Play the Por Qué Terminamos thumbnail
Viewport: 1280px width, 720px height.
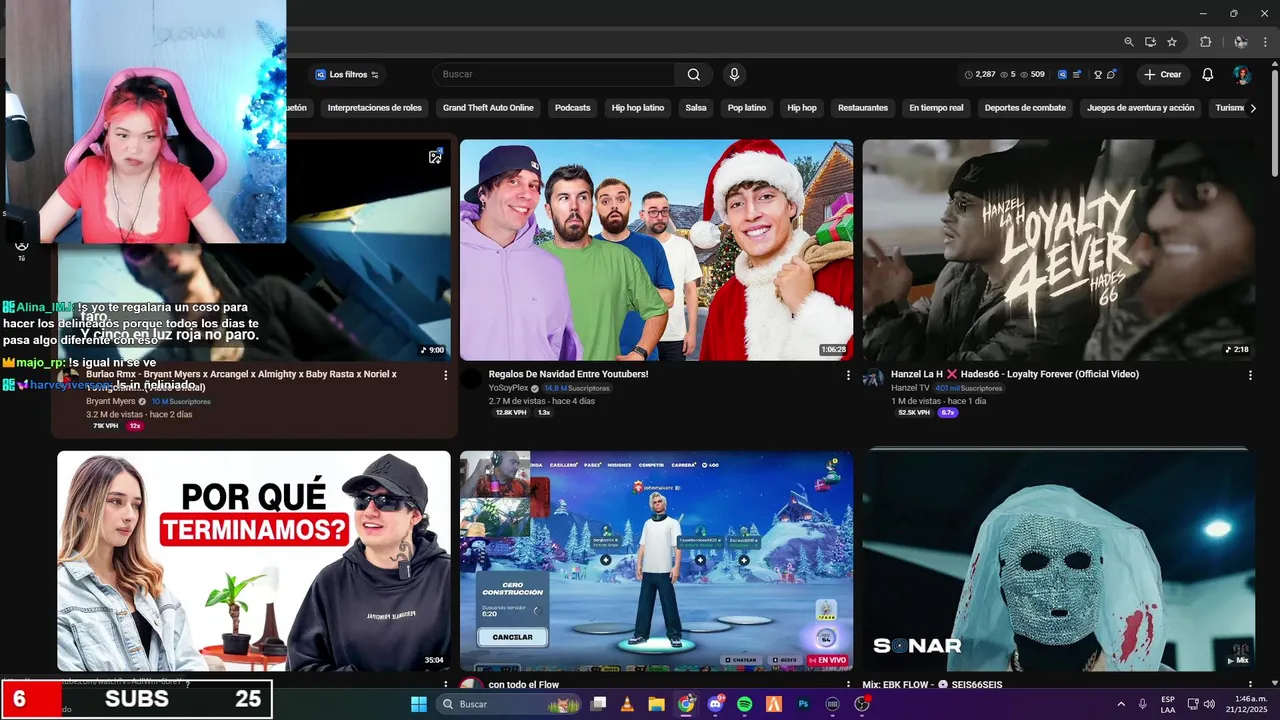[254, 561]
